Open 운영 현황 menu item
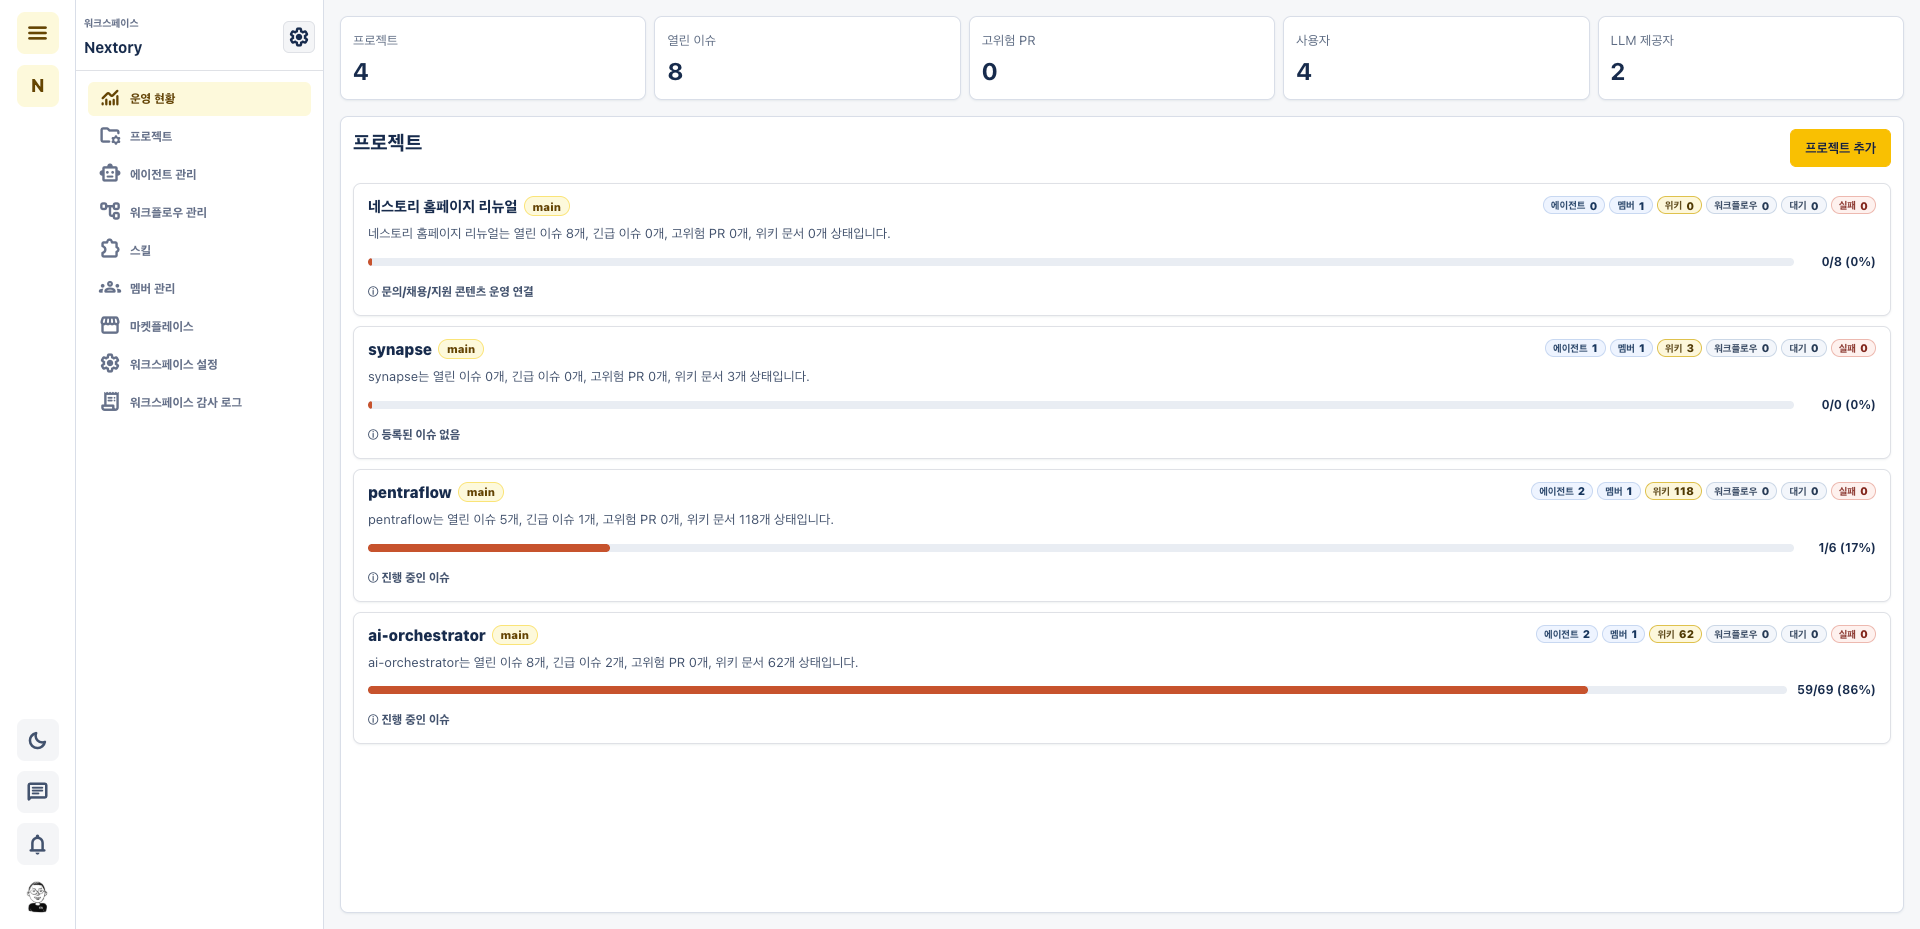This screenshot has height=929, width=1920. pyautogui.click(x=199, y=98)
